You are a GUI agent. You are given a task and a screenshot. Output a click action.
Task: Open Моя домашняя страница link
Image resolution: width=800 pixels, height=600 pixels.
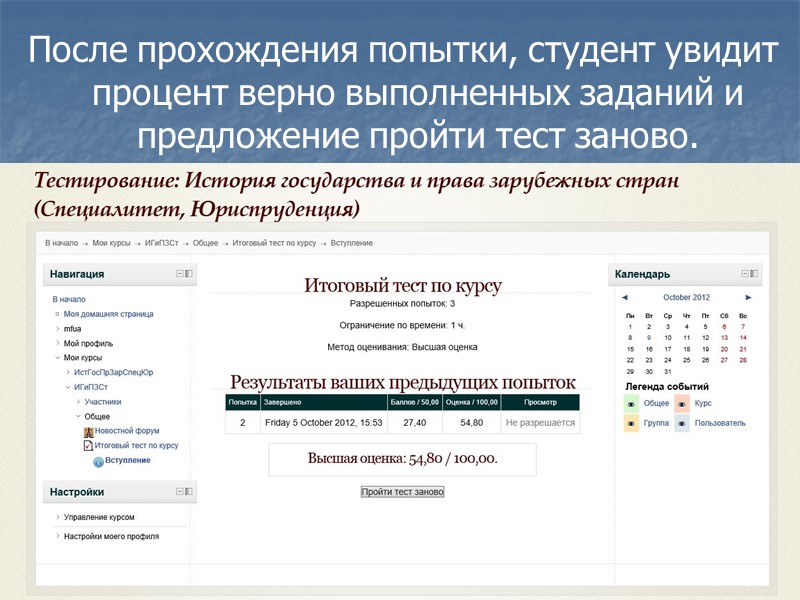108,314
